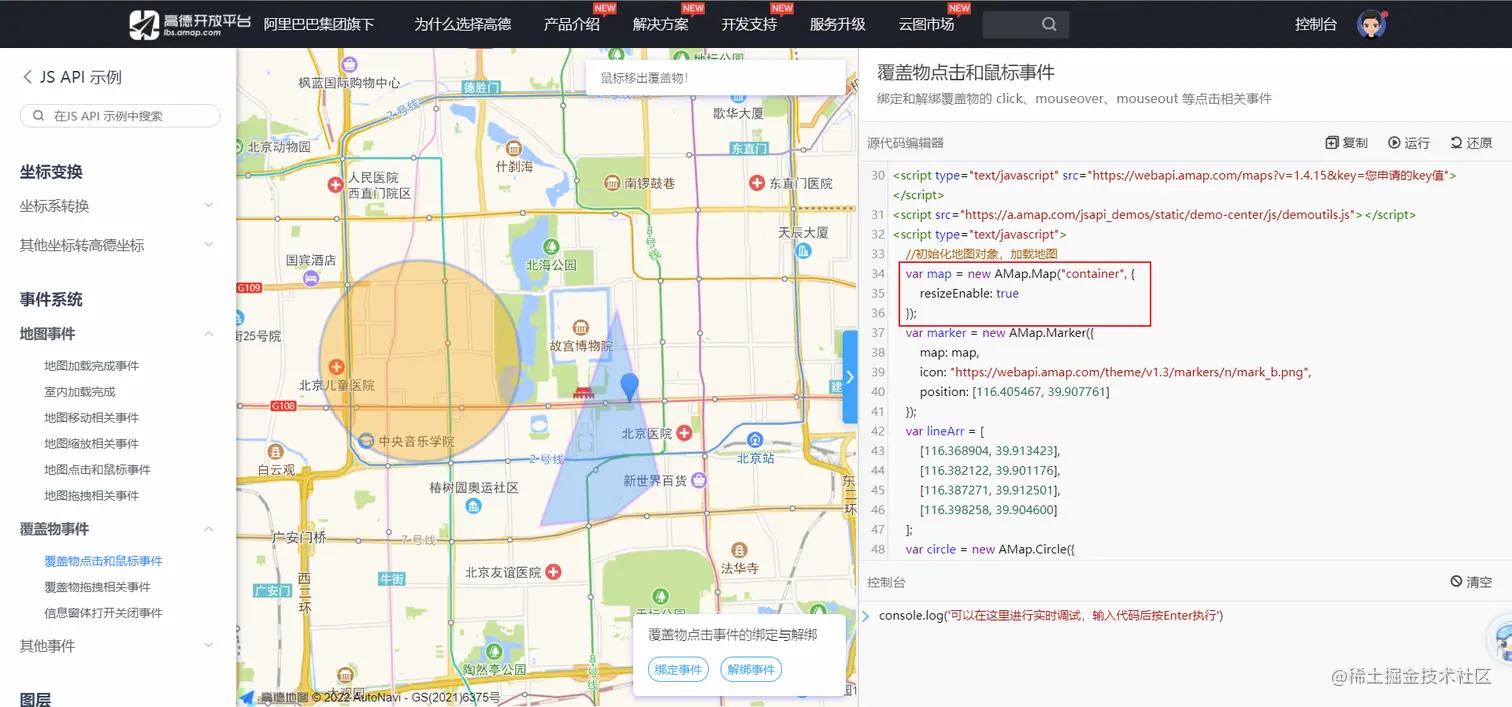Click the 北海公园 park icon
The height and width of the screenshot is (707, 1512).
click(x=551, y=246)
